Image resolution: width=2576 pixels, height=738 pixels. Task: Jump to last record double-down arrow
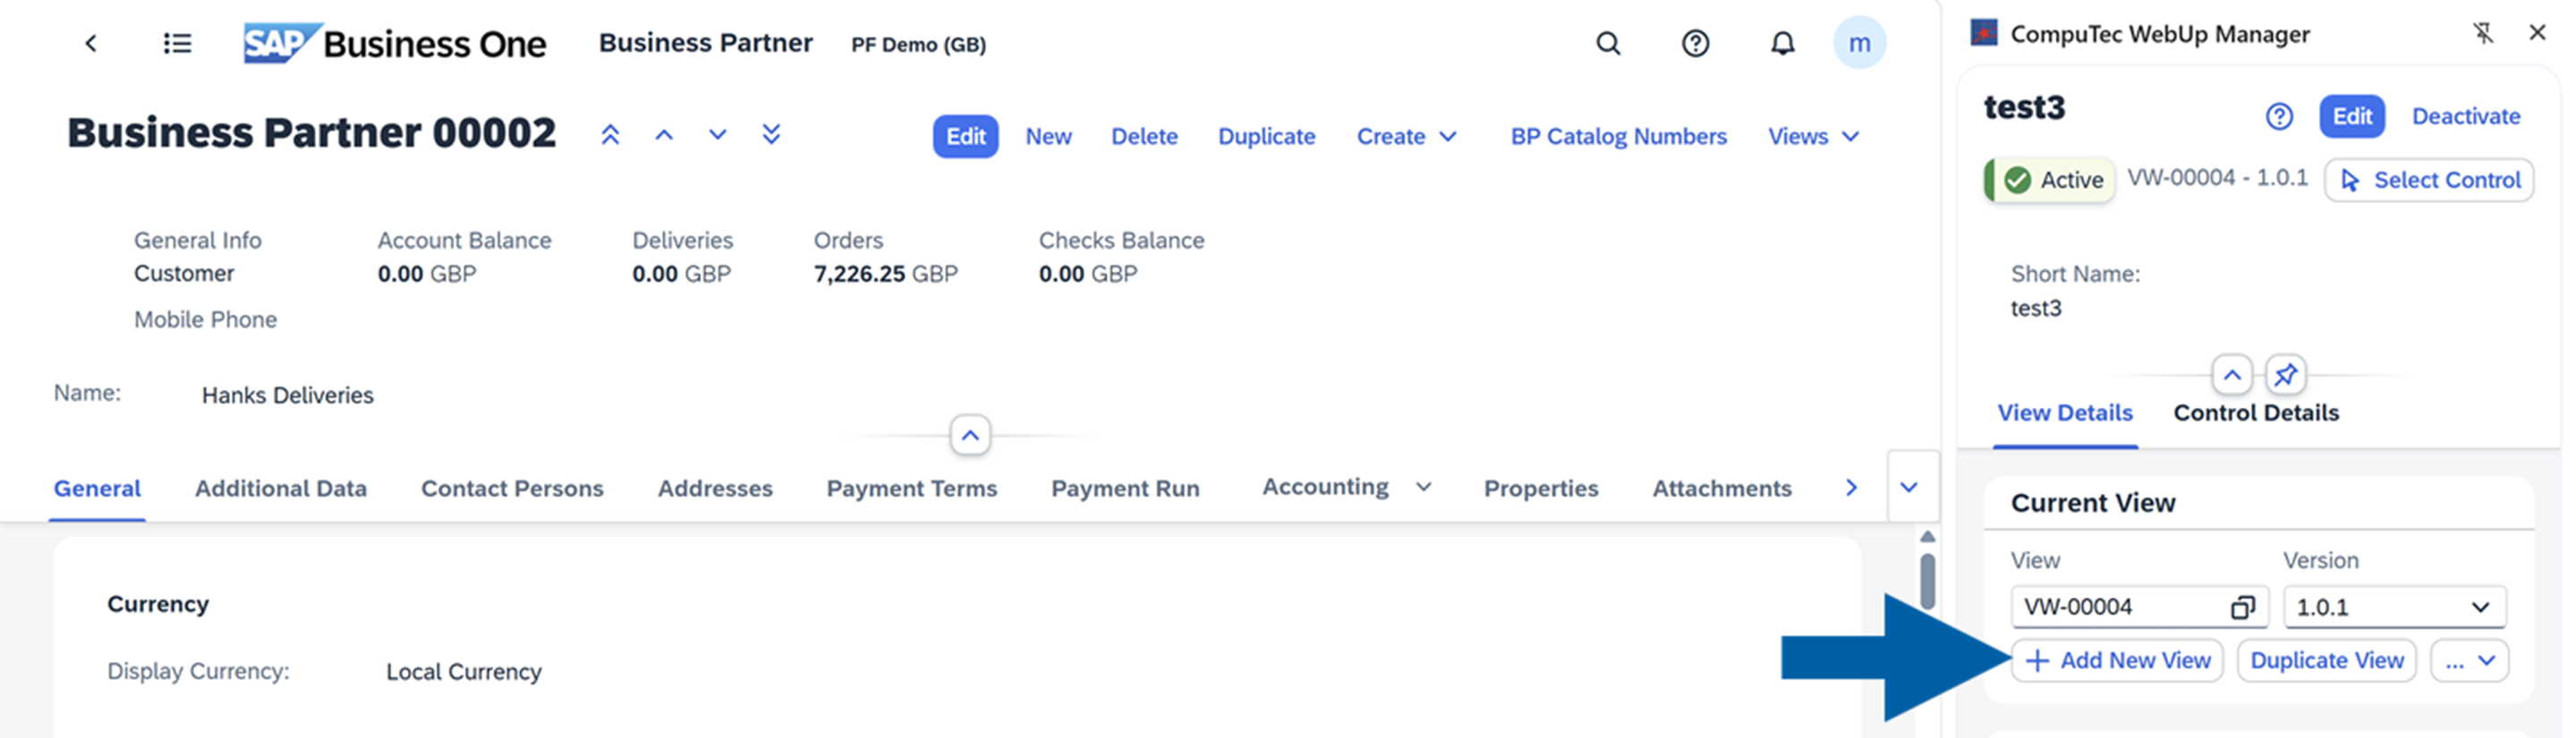pyautogui.click(x=771, y=135)
